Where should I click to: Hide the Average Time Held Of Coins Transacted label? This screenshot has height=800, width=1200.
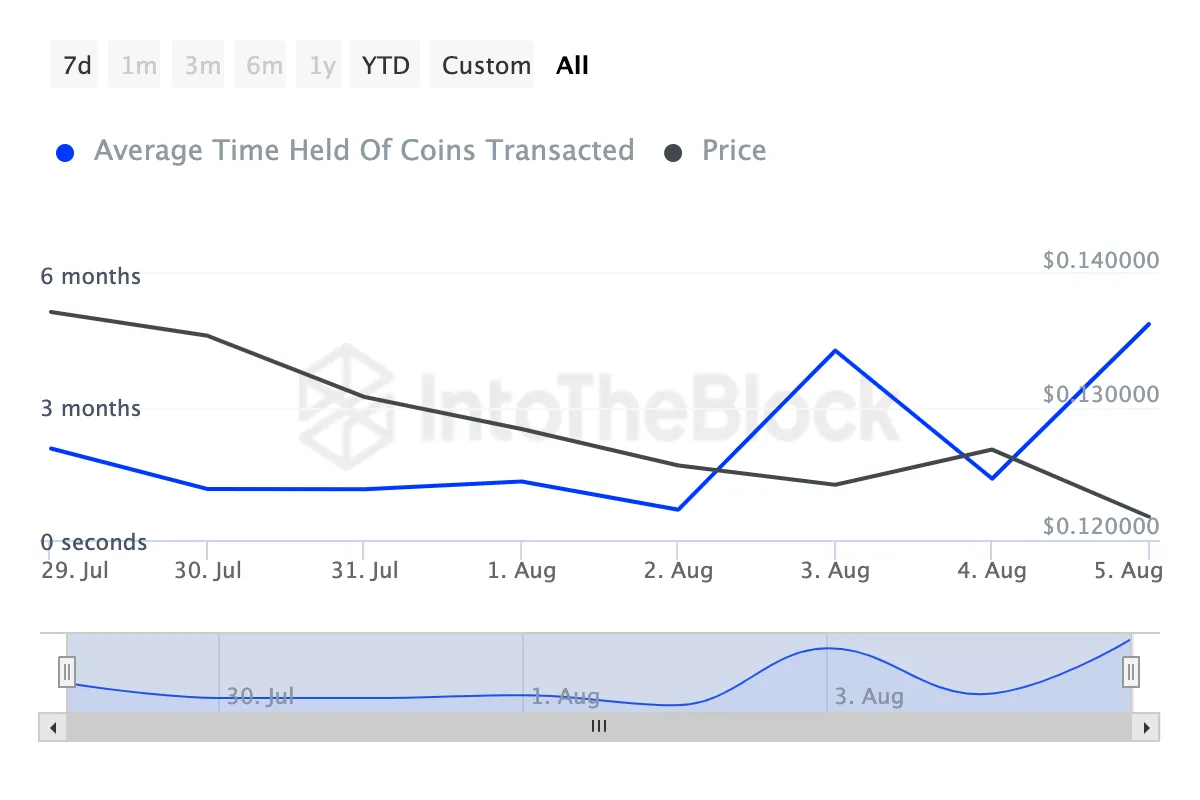pos(364,151)
